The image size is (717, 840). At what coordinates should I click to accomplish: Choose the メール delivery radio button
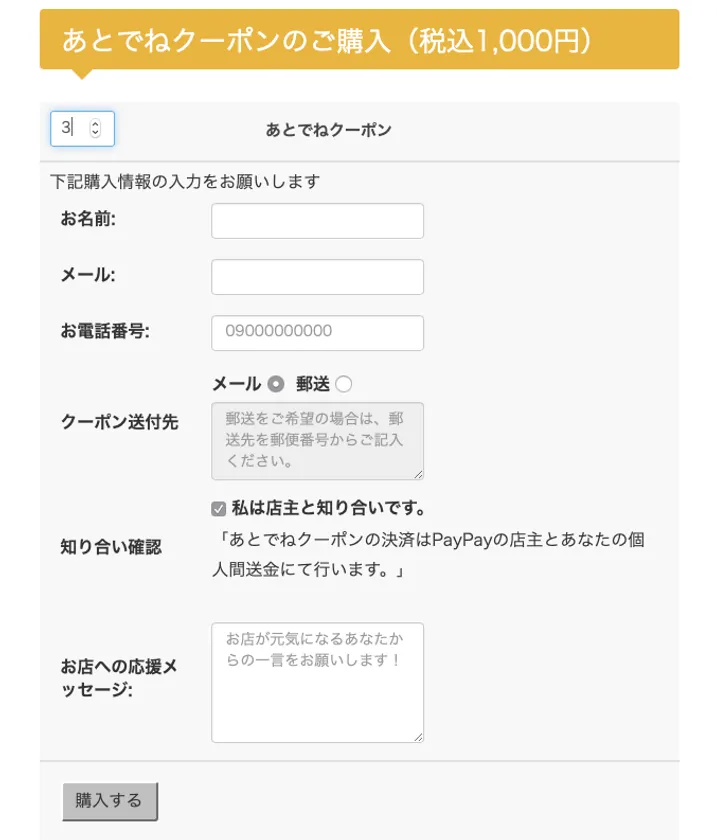pos(276,384)
